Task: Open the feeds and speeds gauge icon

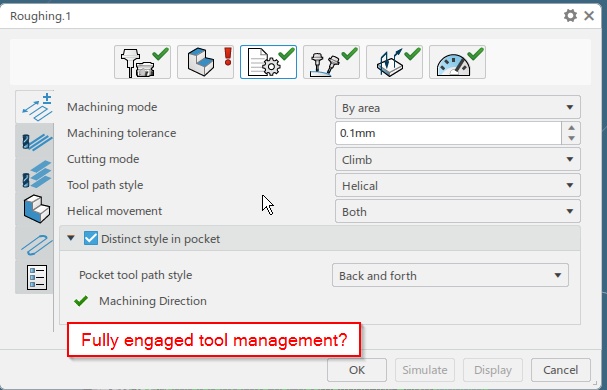Action: pos(457,62)
